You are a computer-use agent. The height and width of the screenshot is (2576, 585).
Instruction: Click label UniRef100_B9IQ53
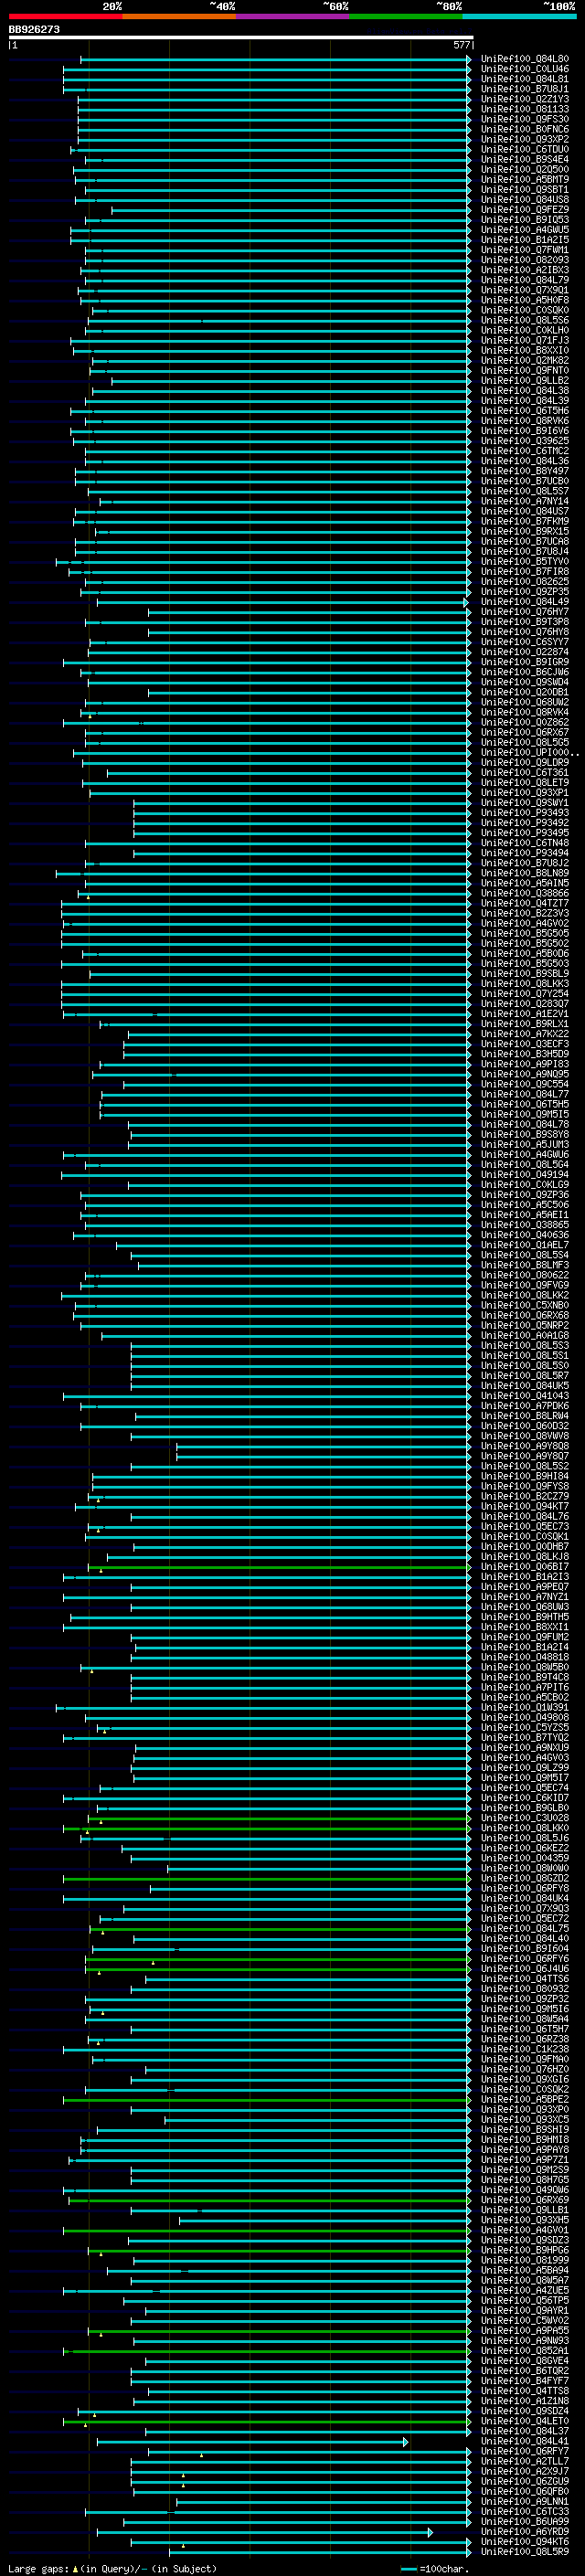click(525, 220)
